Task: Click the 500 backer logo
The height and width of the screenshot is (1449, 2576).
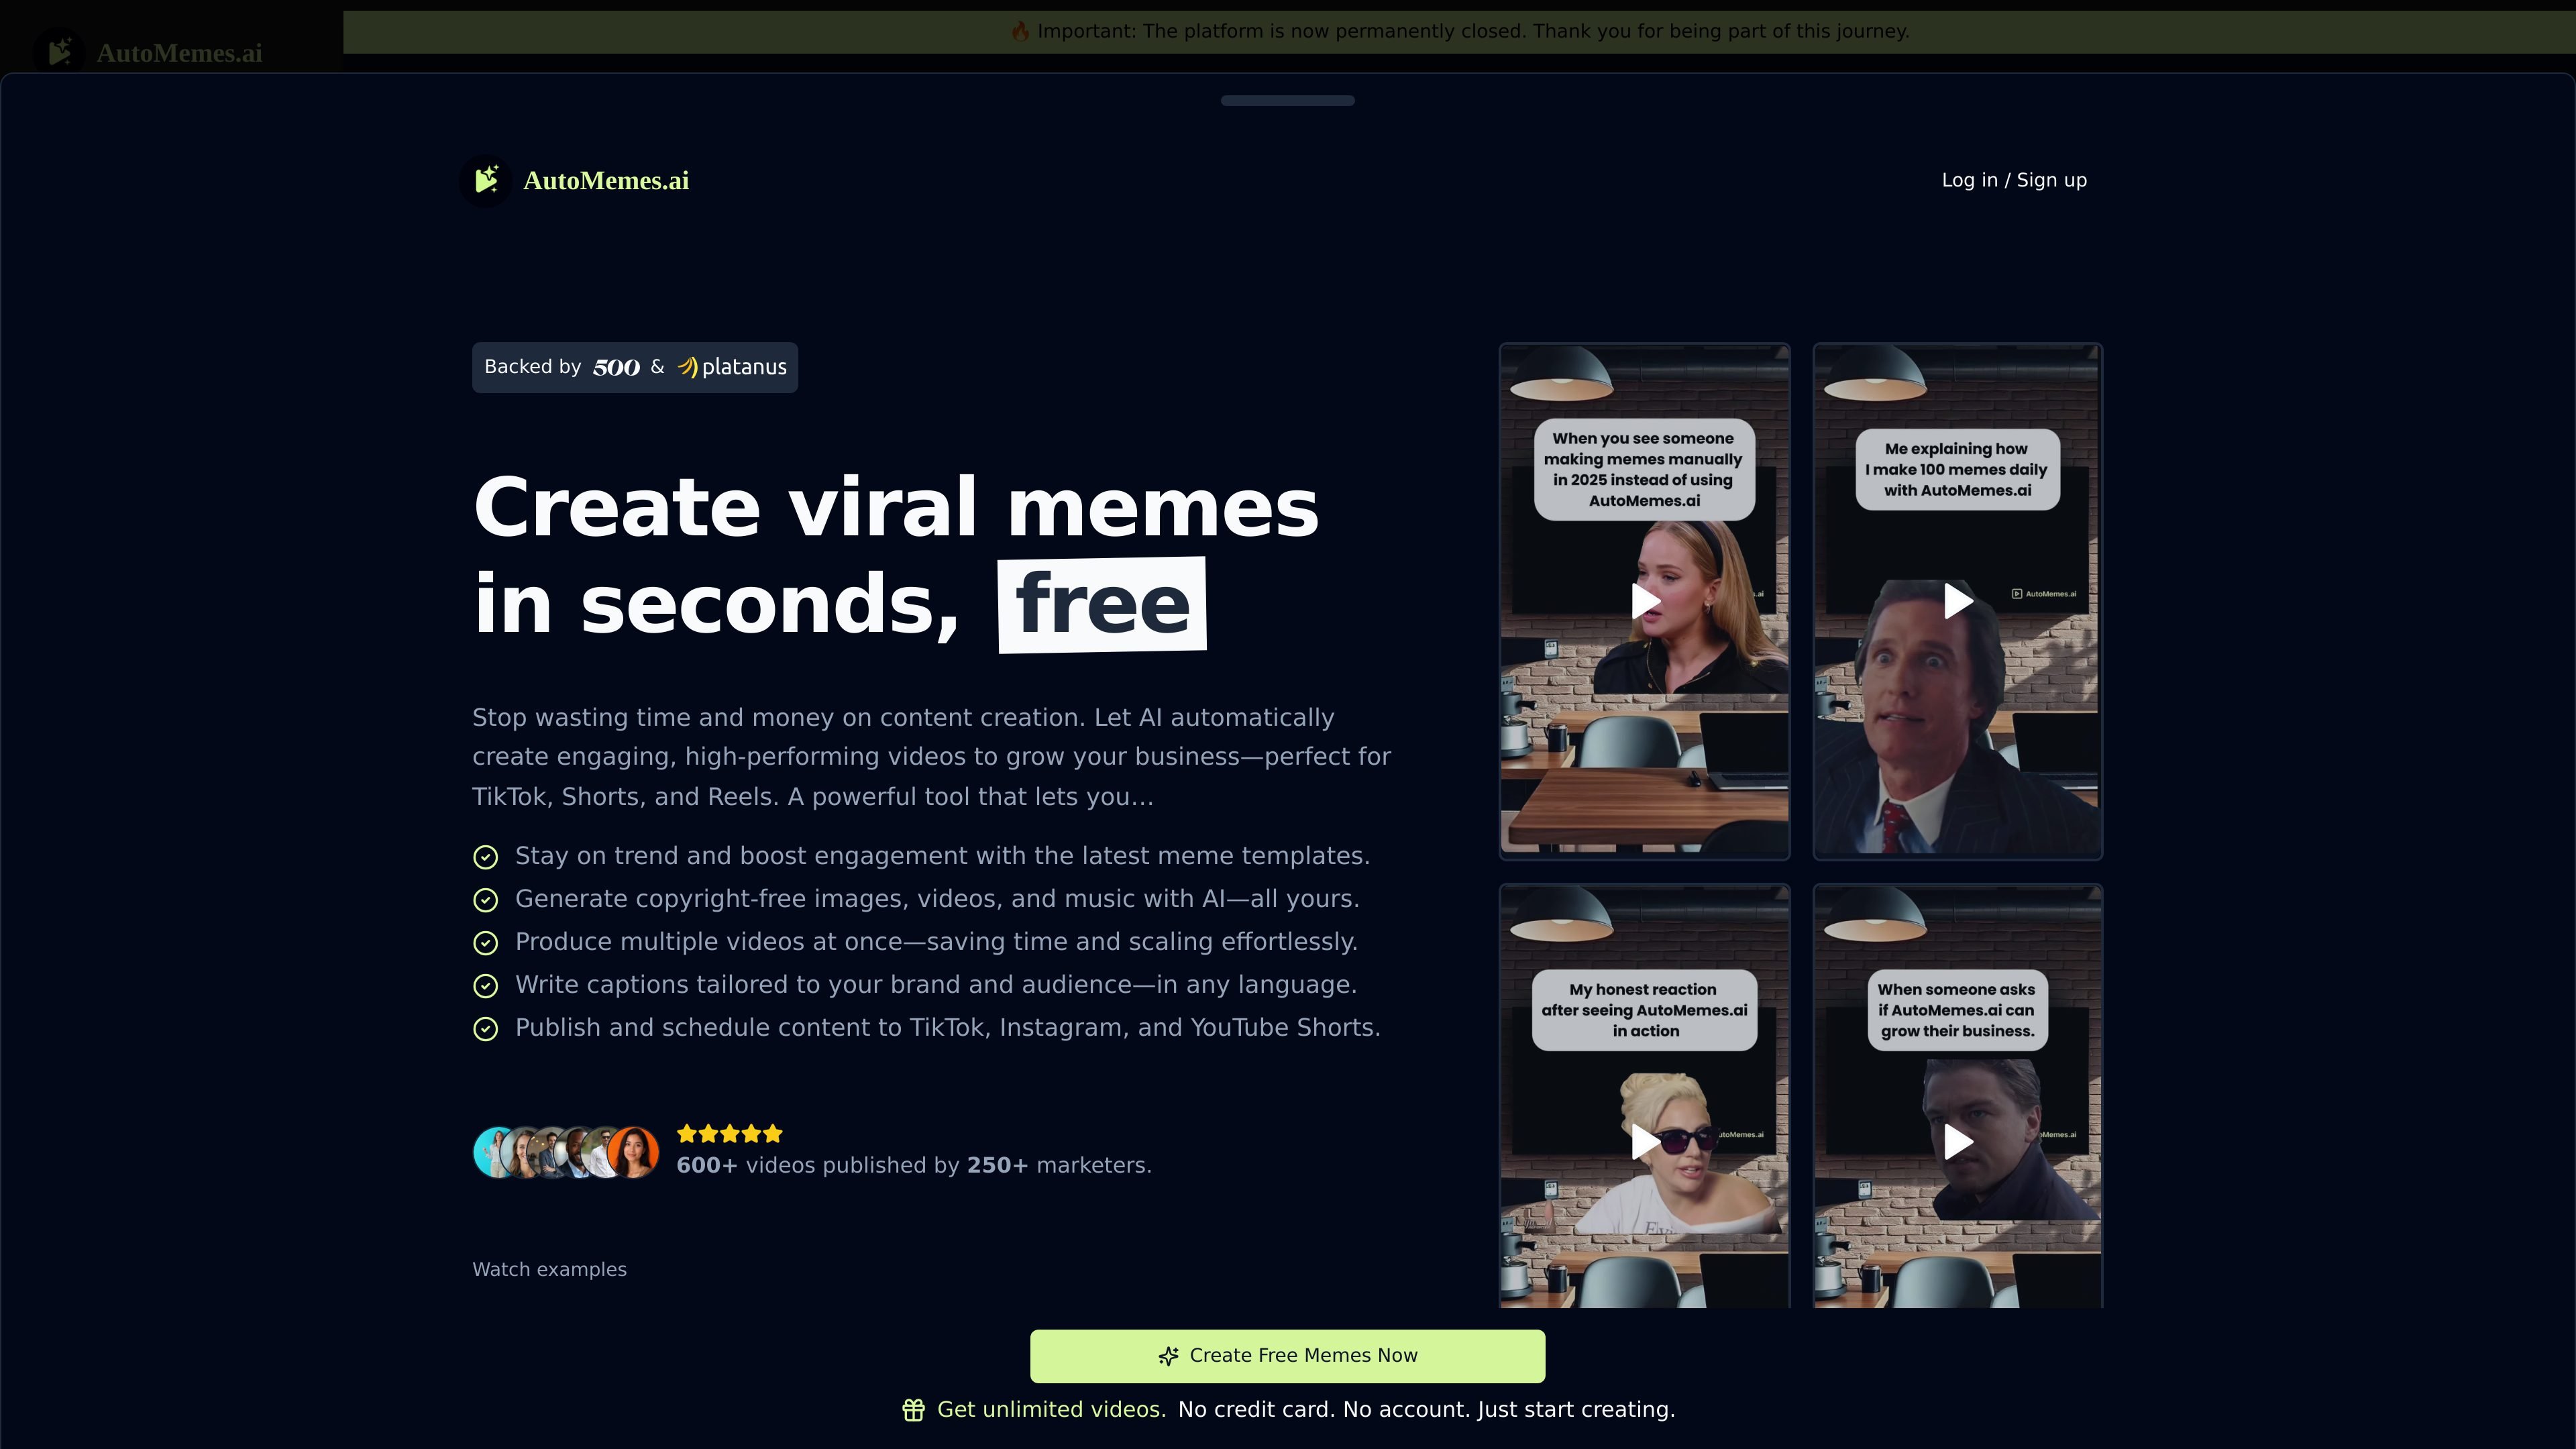Action: 616,367
